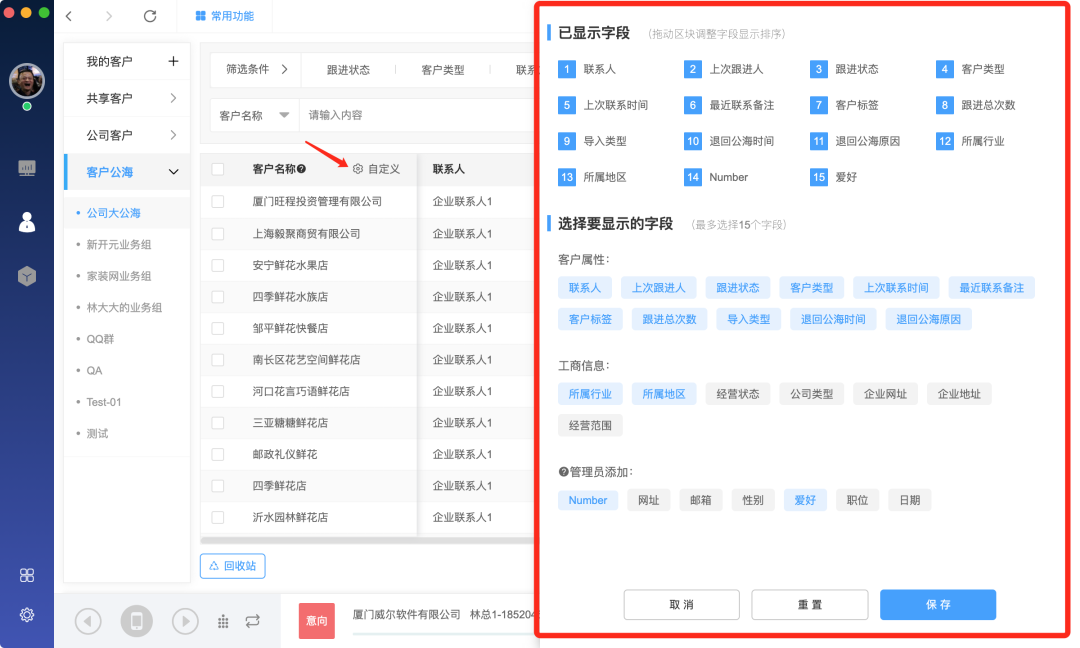Switch to the 常用功能 tab at top
This screenshot has height=648, width=1080.
[x=226, y=16]
